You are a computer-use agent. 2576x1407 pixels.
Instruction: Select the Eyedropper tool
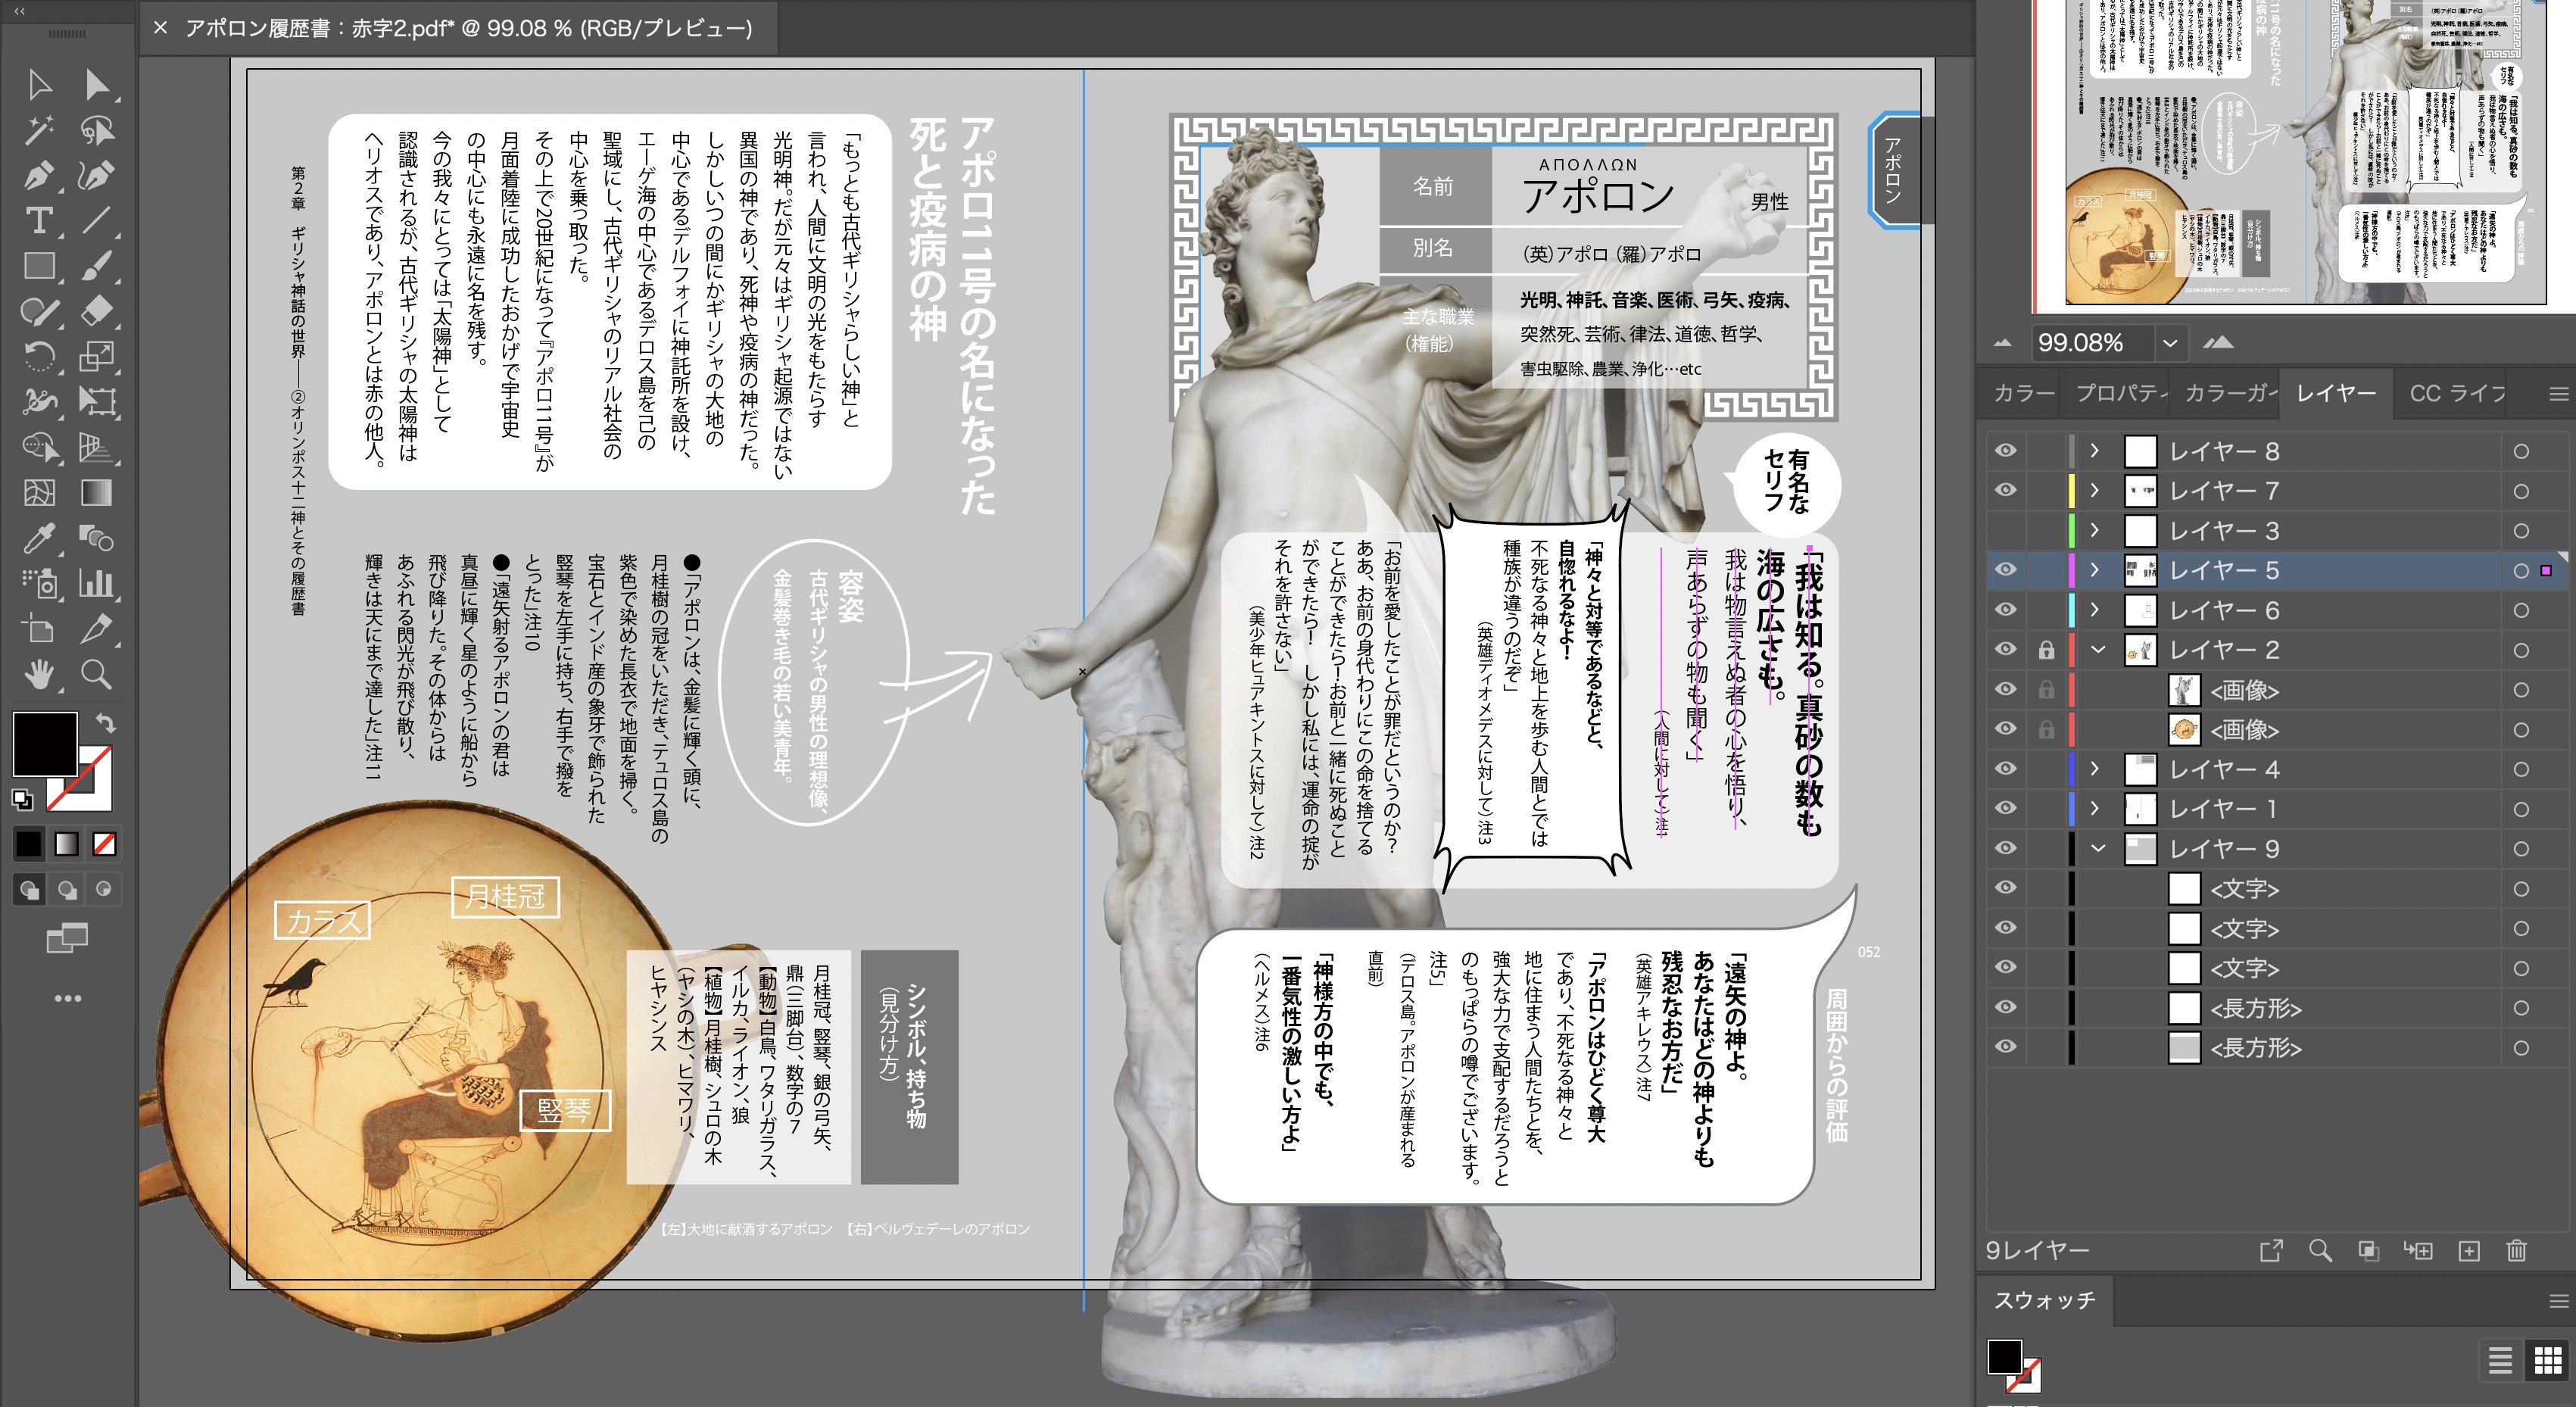coord(39,538)
